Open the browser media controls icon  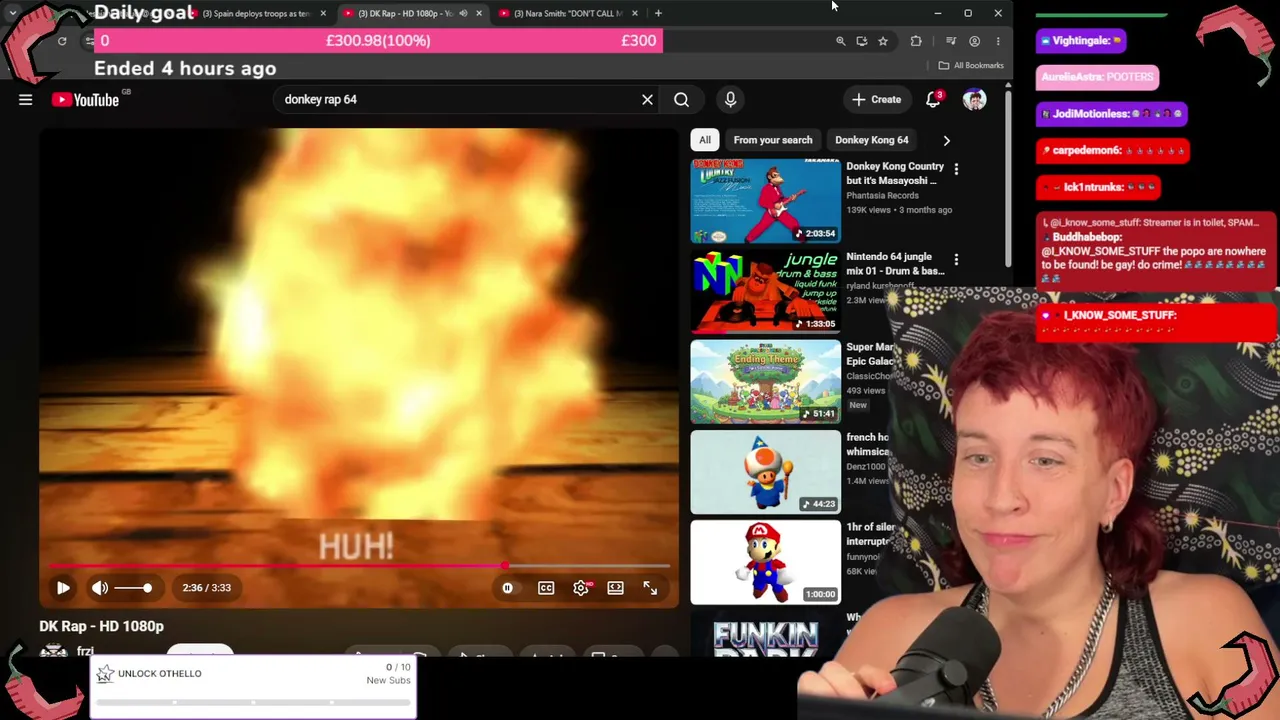[951, 41]
